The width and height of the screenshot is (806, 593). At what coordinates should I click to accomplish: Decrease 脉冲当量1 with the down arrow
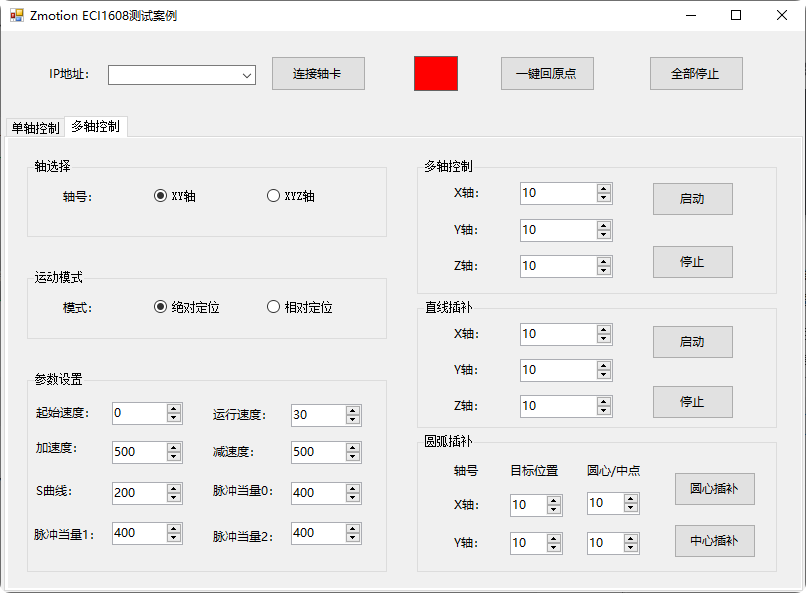[174, 538]
